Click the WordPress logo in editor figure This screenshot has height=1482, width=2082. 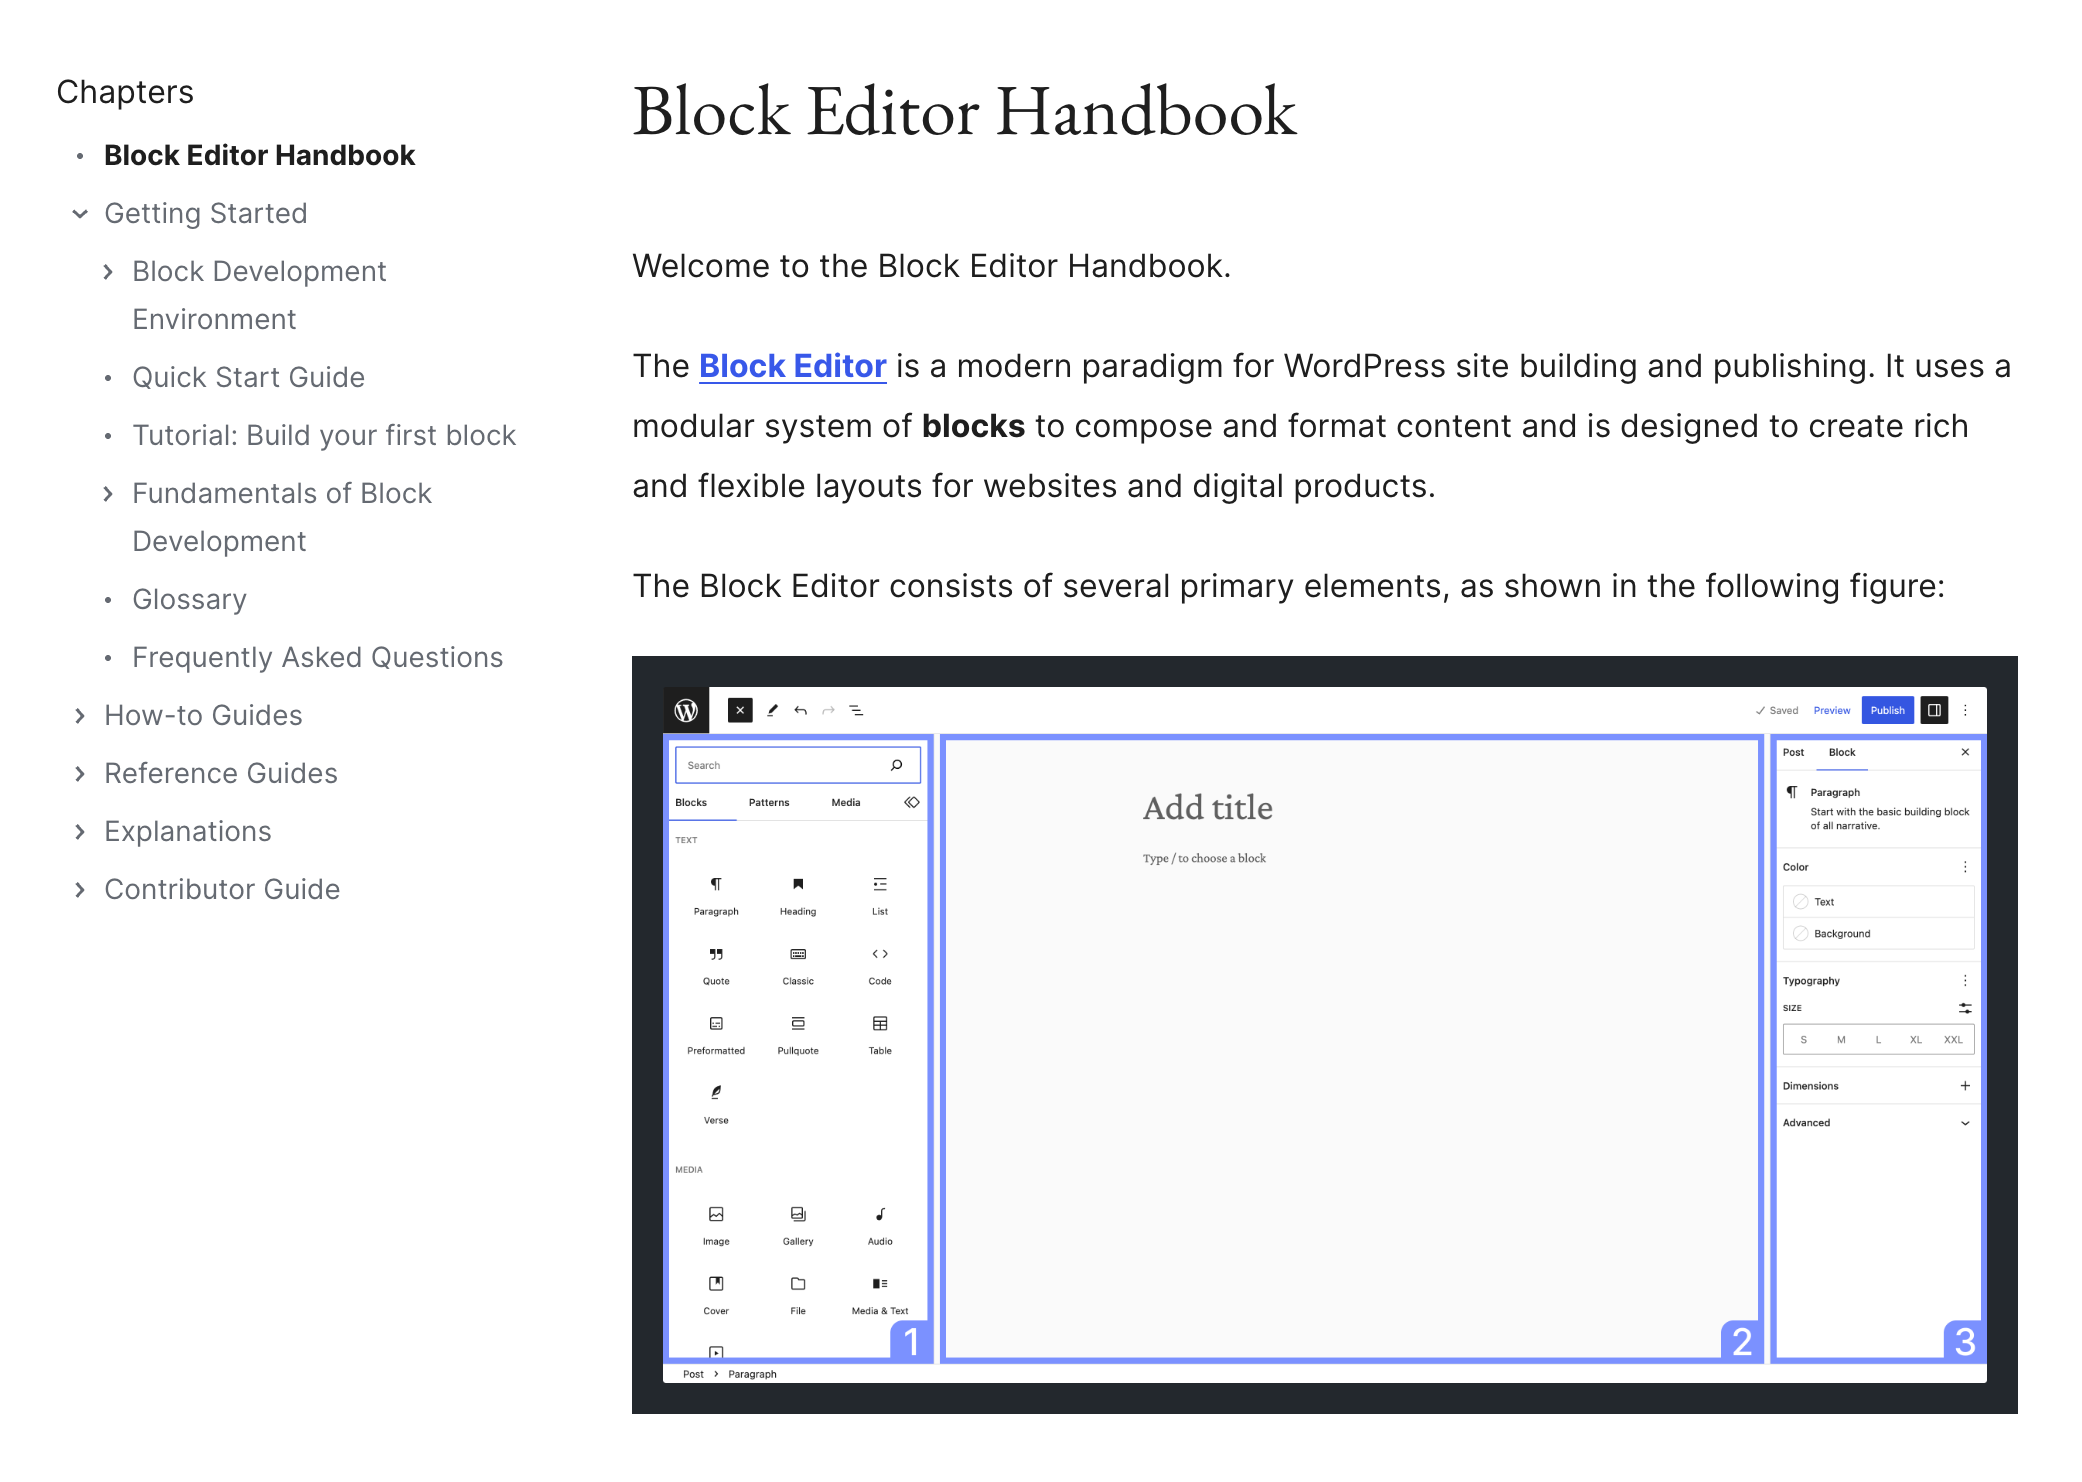click(x=686, y=710)
